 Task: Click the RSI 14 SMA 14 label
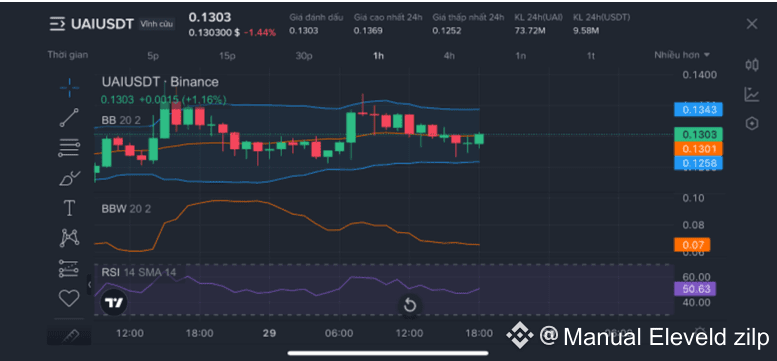138,272
